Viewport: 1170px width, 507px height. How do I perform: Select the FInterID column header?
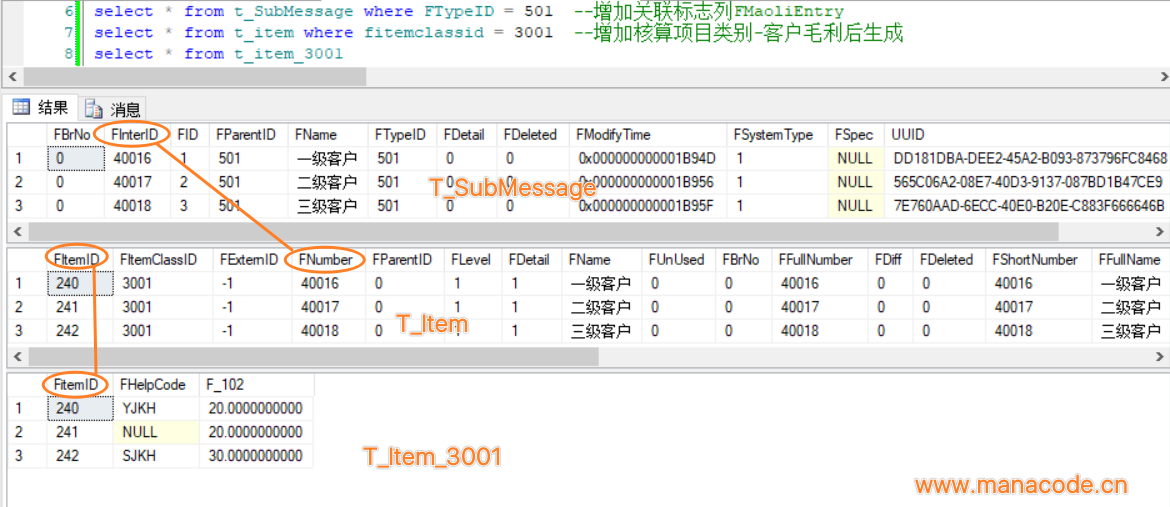point(135,134)
